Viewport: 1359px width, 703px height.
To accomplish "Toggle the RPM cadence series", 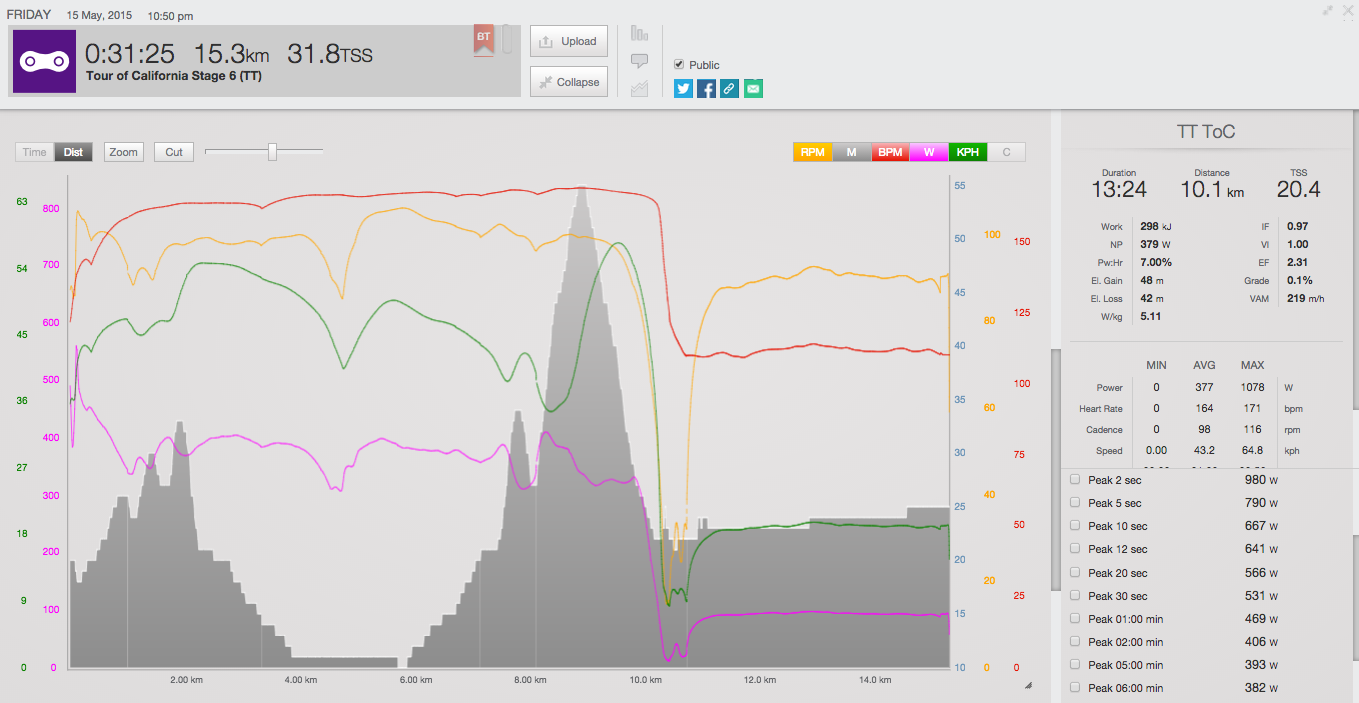I will pos(812,152).
